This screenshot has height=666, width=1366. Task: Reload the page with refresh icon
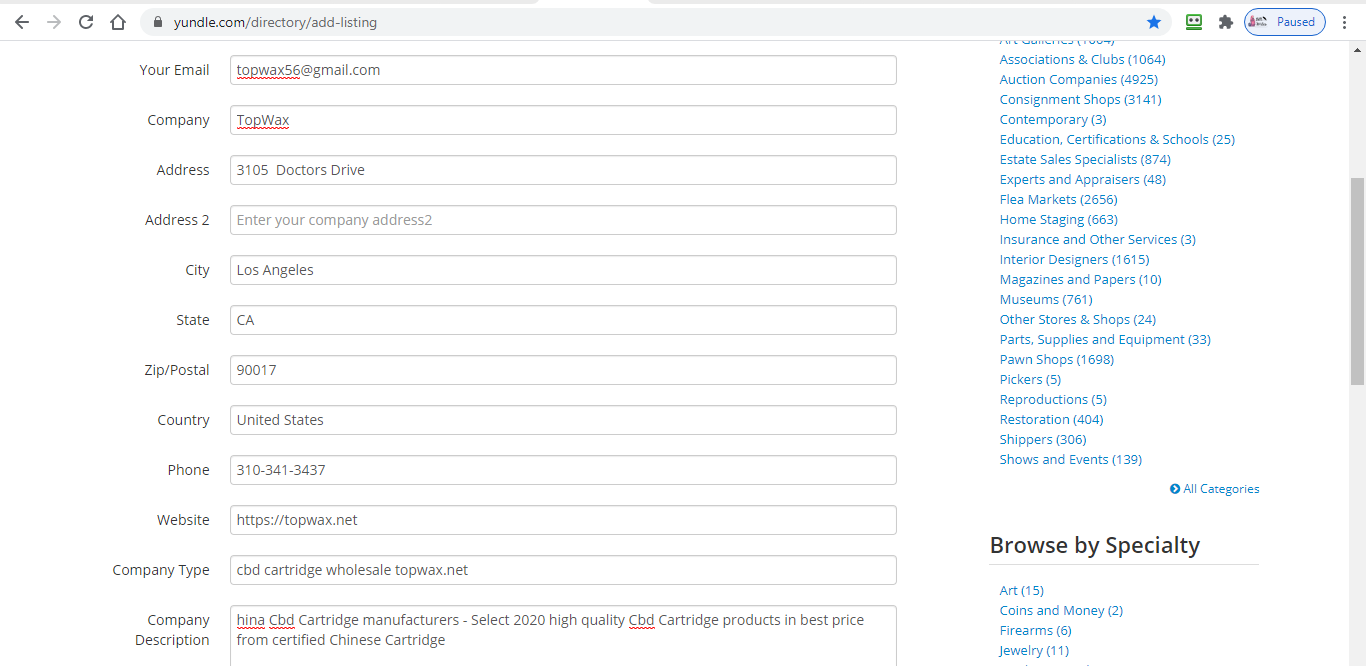pos(86,22)
